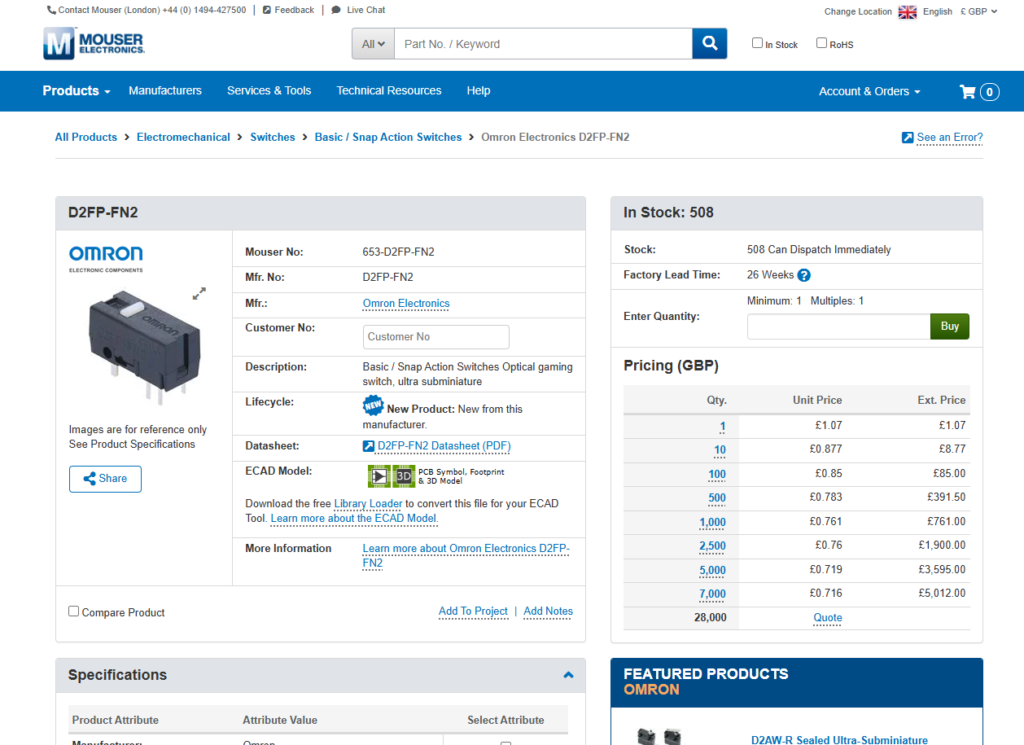
Task: Collapse the Specifications section chevron
Action: (x=568, y=675)
